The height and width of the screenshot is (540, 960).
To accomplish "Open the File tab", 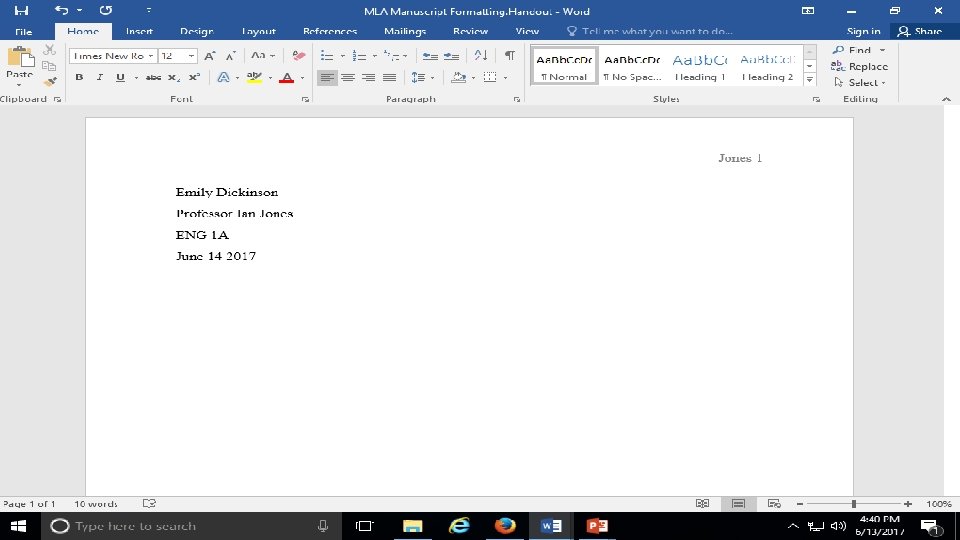I will click(x=23, y=31).
